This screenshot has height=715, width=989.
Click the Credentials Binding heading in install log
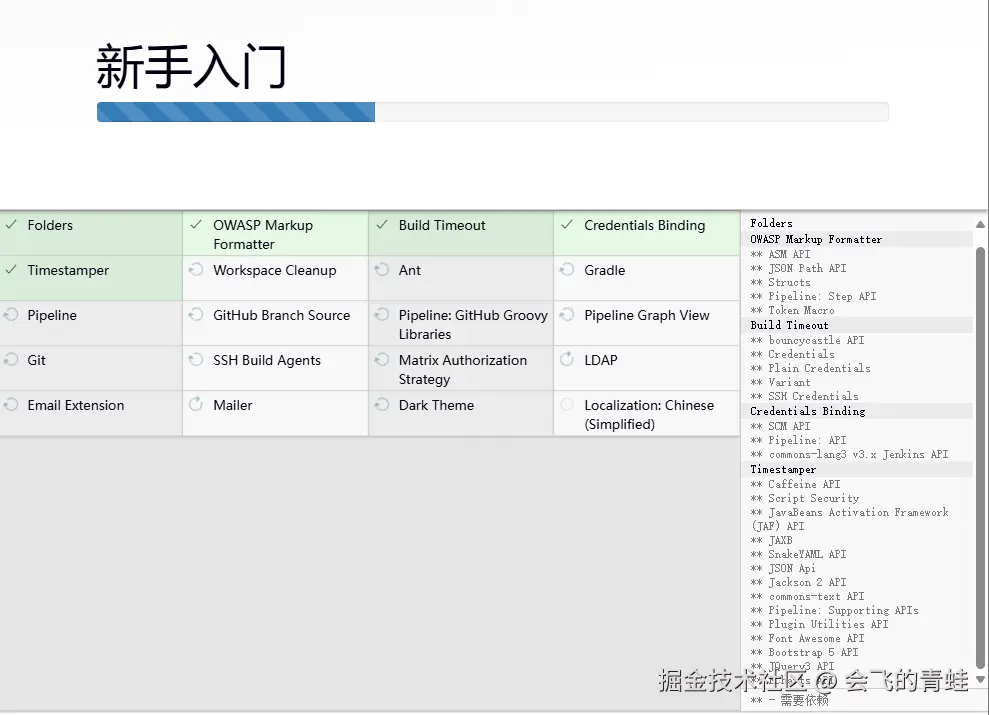807,411
